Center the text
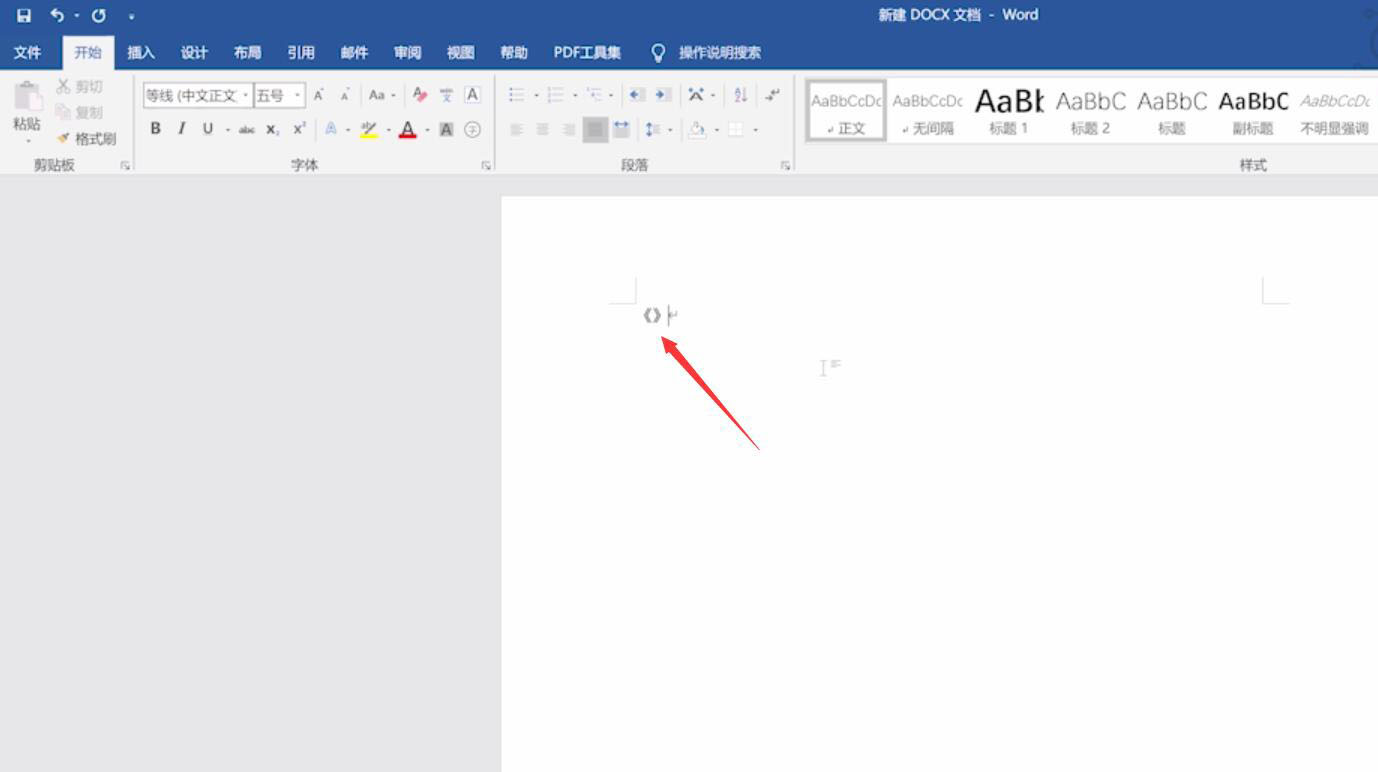 [x=543, y=129]
